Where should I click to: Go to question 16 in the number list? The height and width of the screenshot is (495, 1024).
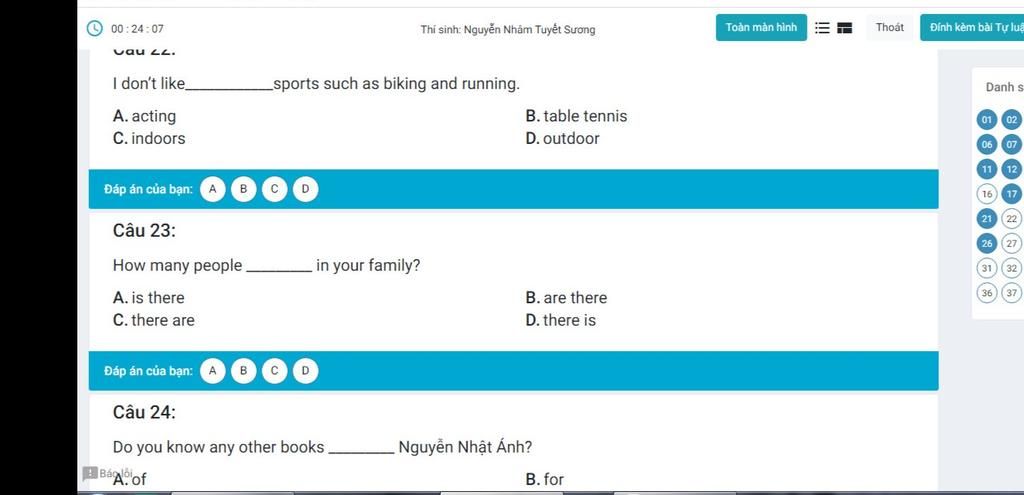[x=987, y=194]
